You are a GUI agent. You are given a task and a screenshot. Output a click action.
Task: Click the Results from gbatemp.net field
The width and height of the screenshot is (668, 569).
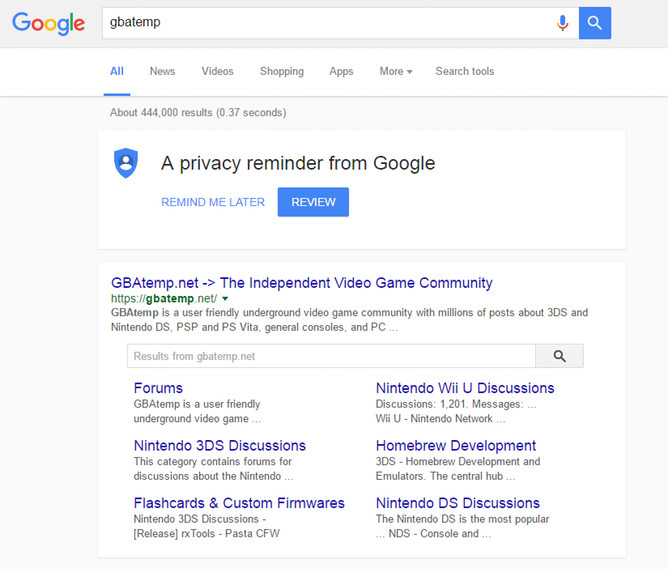[330, 356]
